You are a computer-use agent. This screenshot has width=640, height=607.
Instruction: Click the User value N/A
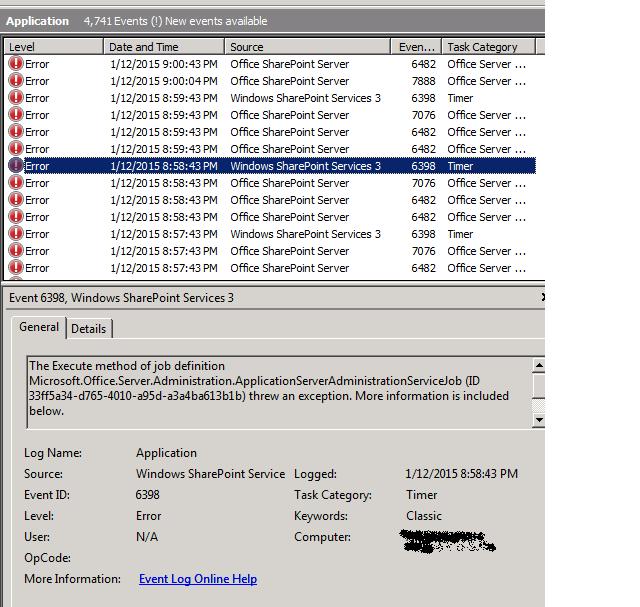pyautogui.click(x=147, y=536)
